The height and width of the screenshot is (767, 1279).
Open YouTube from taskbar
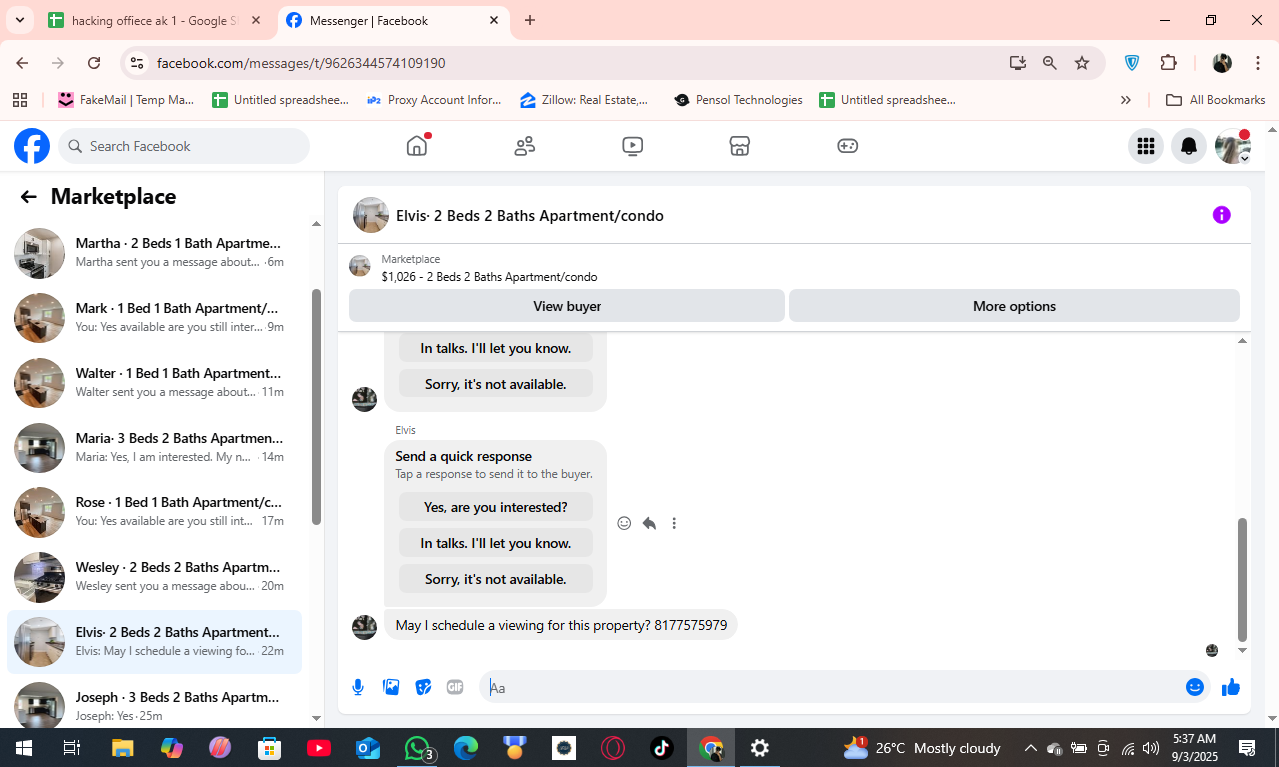(319, 748)
